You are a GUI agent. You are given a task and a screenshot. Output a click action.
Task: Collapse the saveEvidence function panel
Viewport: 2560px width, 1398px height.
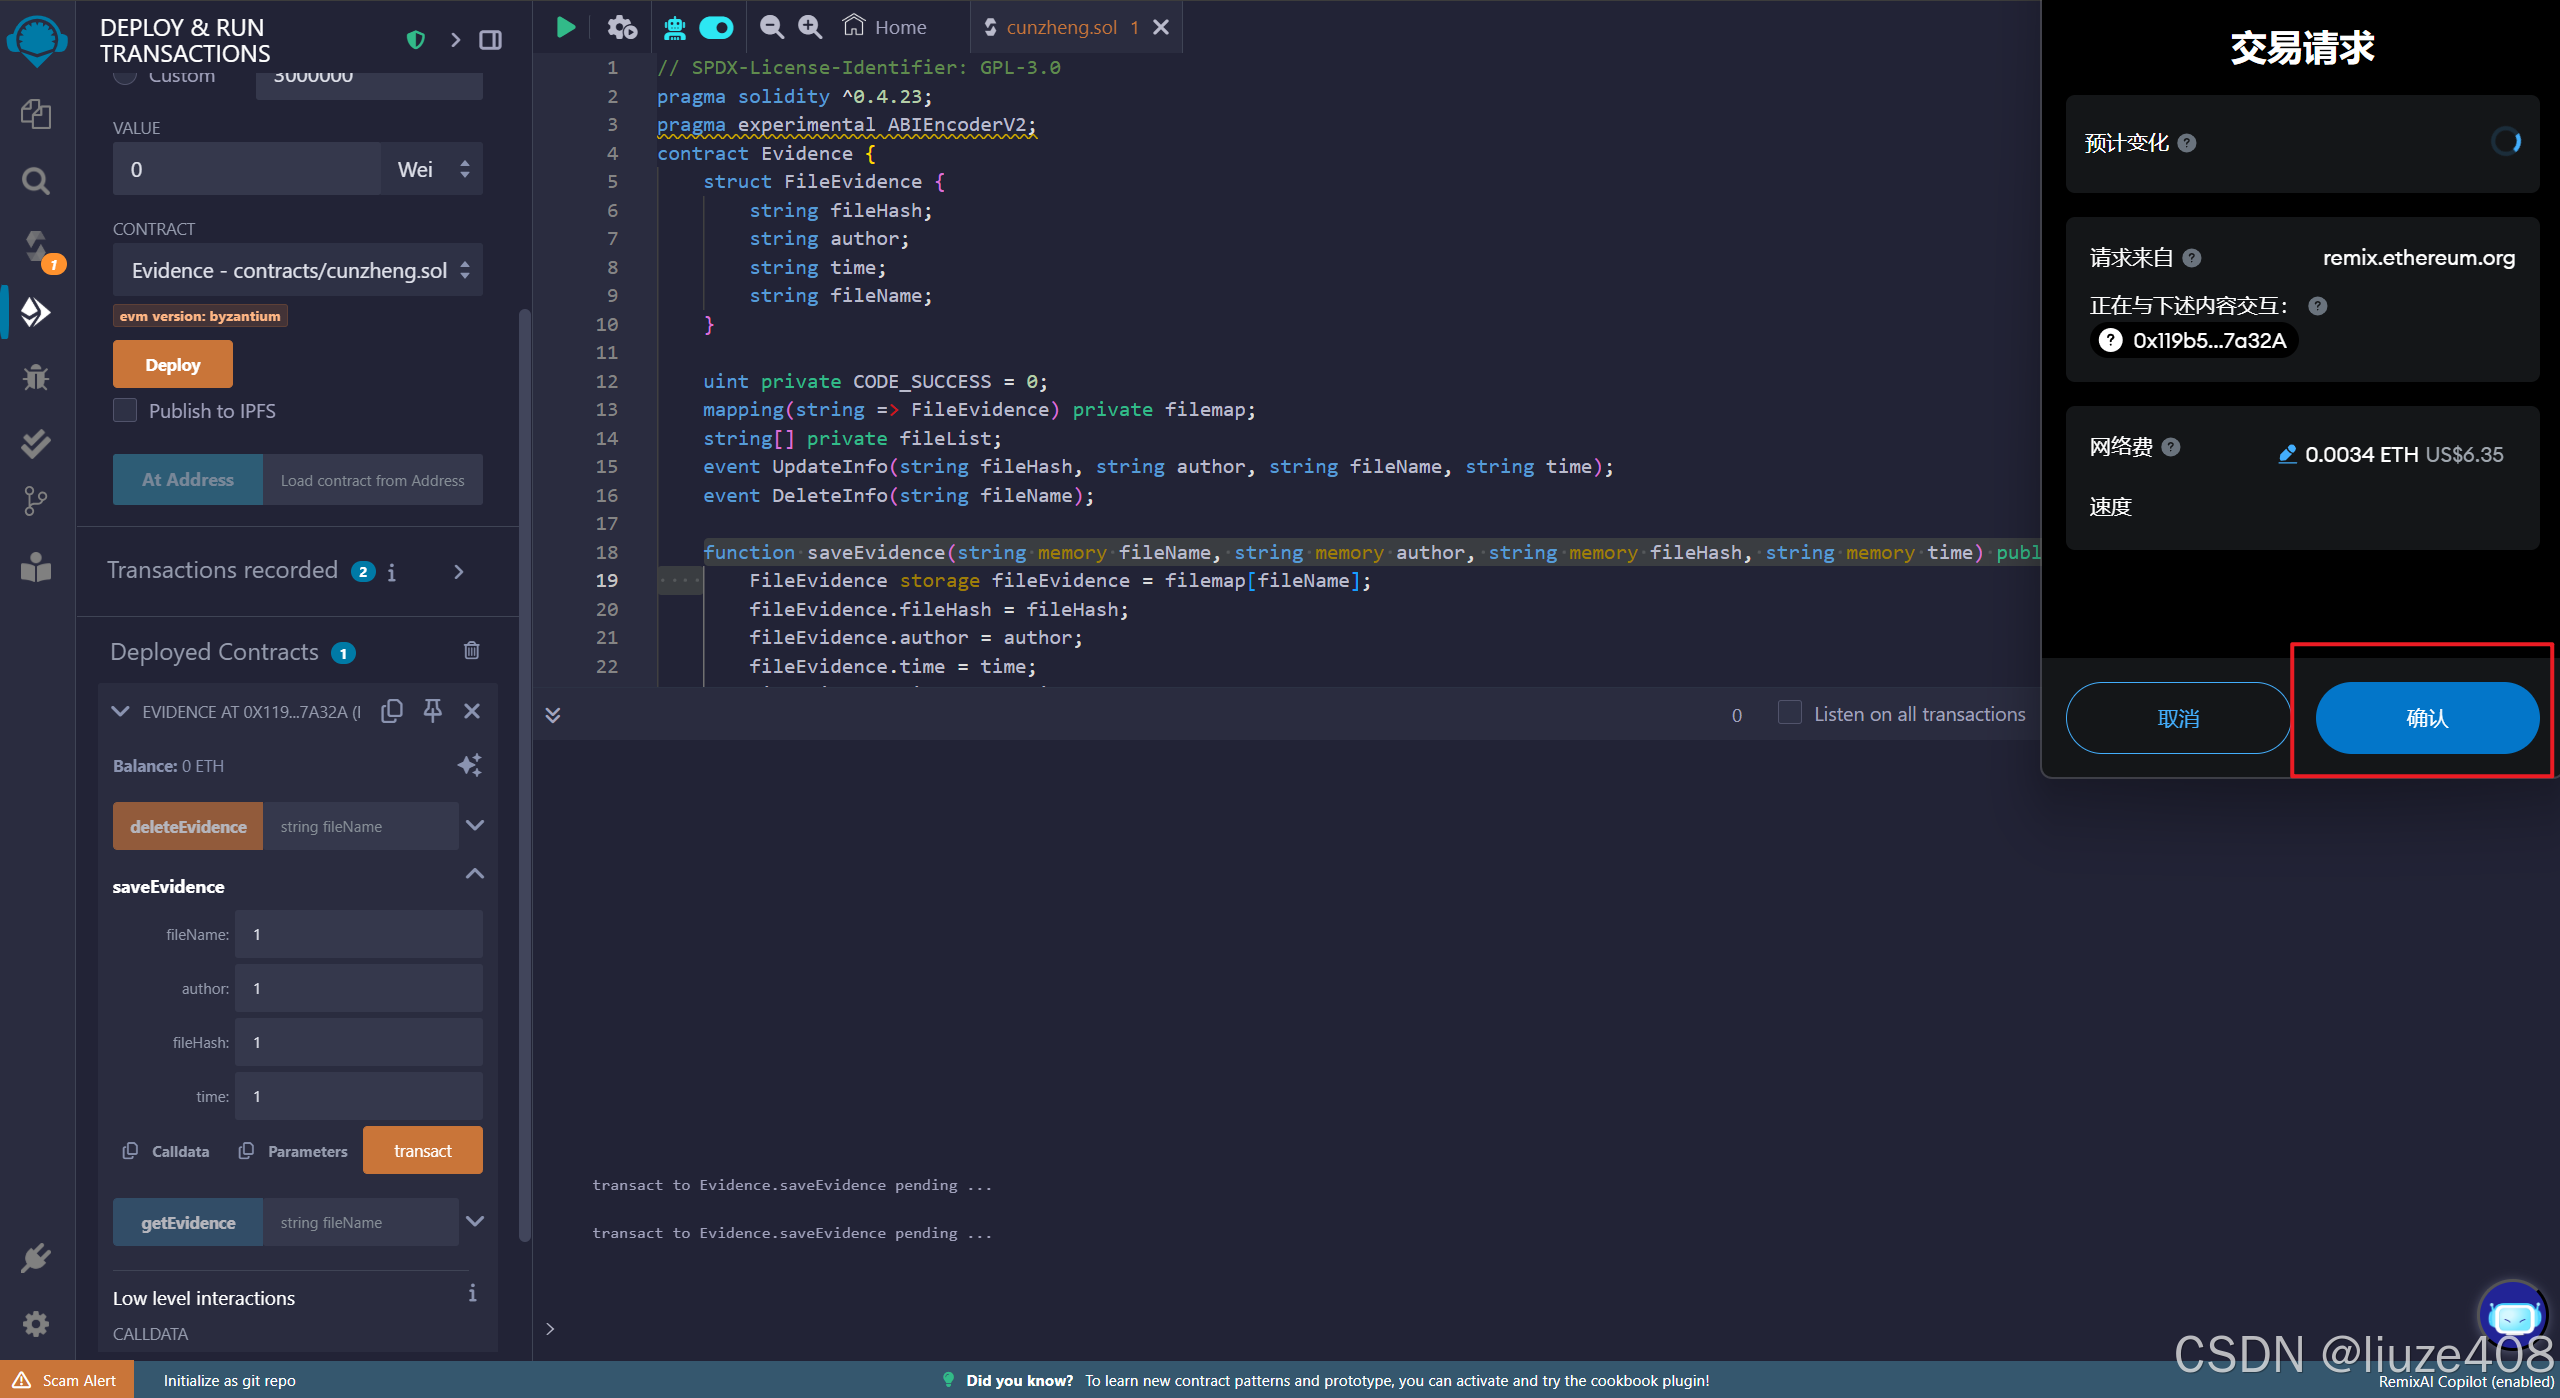[475, 874]
